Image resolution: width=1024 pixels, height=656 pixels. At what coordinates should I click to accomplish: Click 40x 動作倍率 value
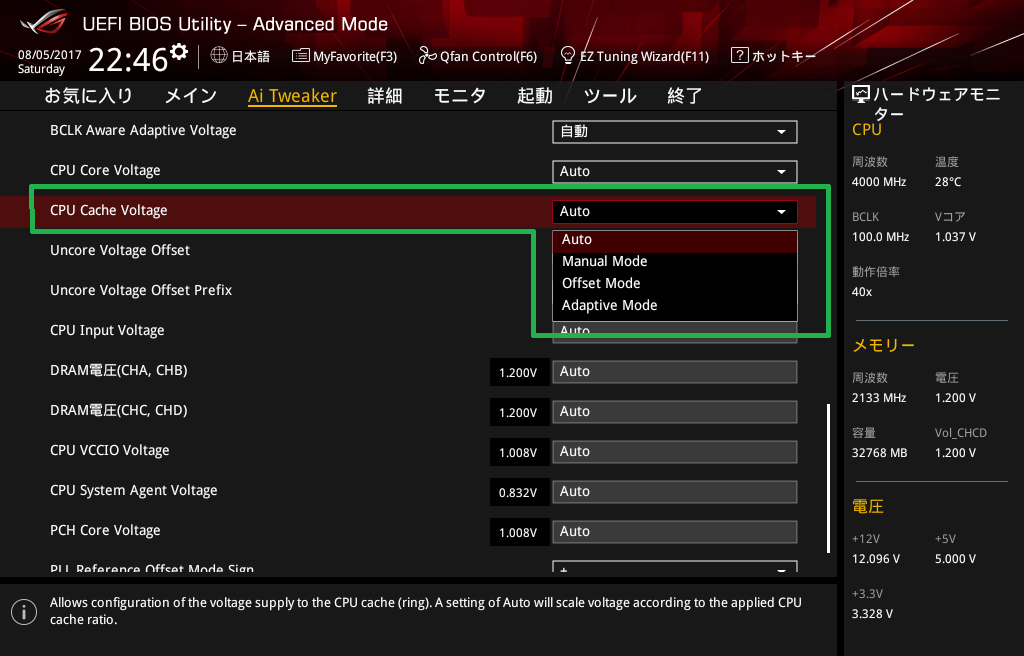coord(861,291)
